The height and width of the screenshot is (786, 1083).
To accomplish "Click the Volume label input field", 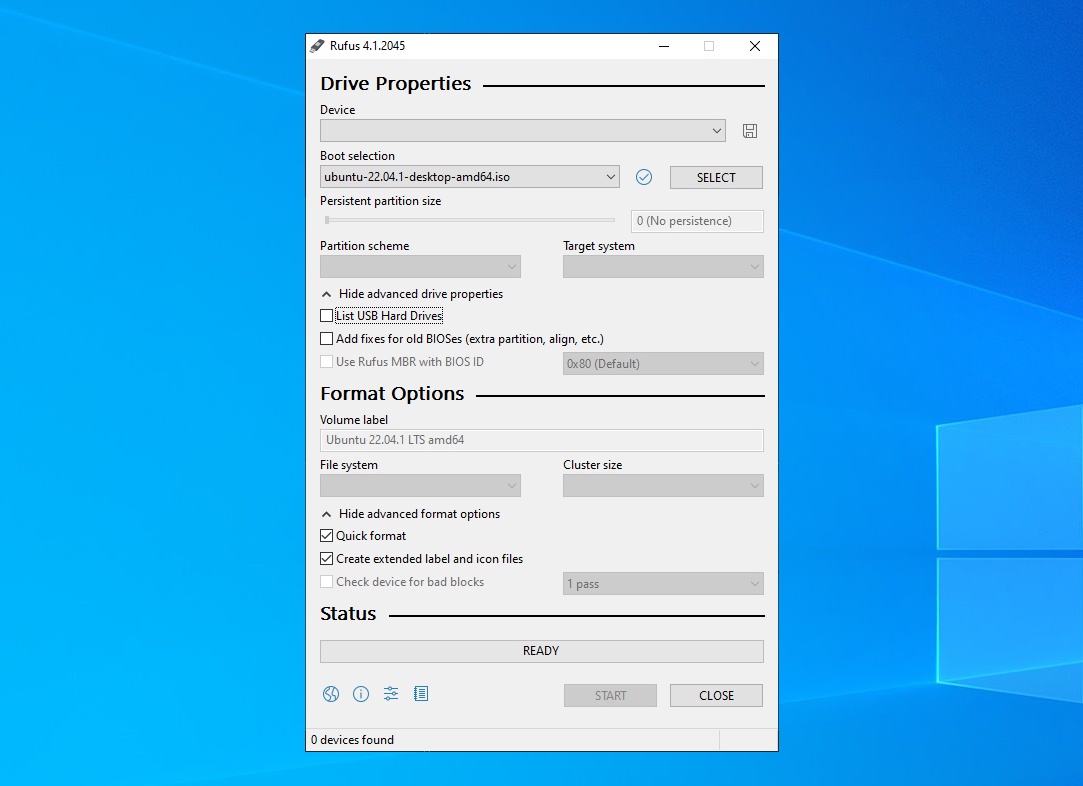I will point(542,440).
